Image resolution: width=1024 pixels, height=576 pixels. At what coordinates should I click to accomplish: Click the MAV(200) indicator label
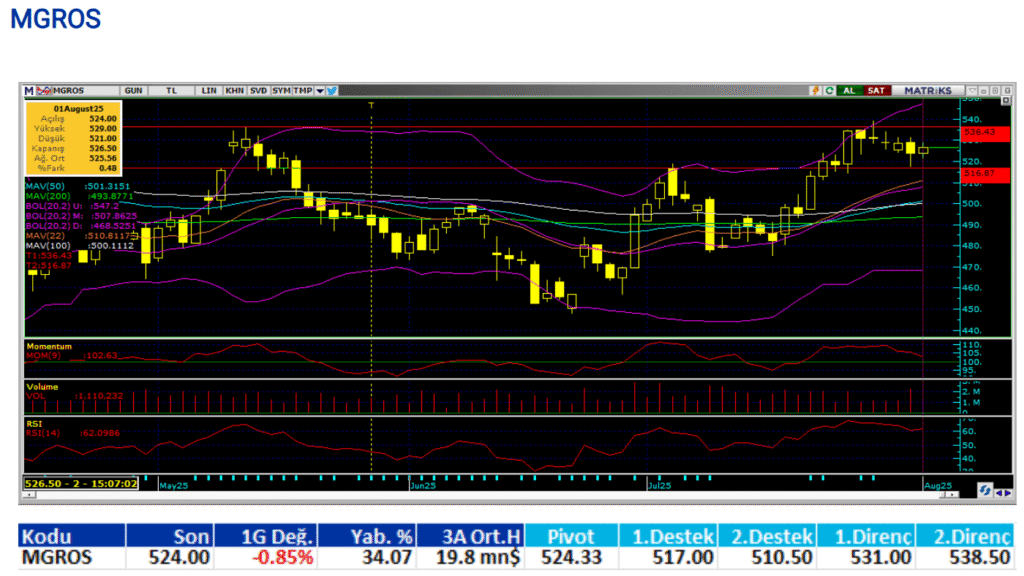pyautogui.click(x=79, y=196)
